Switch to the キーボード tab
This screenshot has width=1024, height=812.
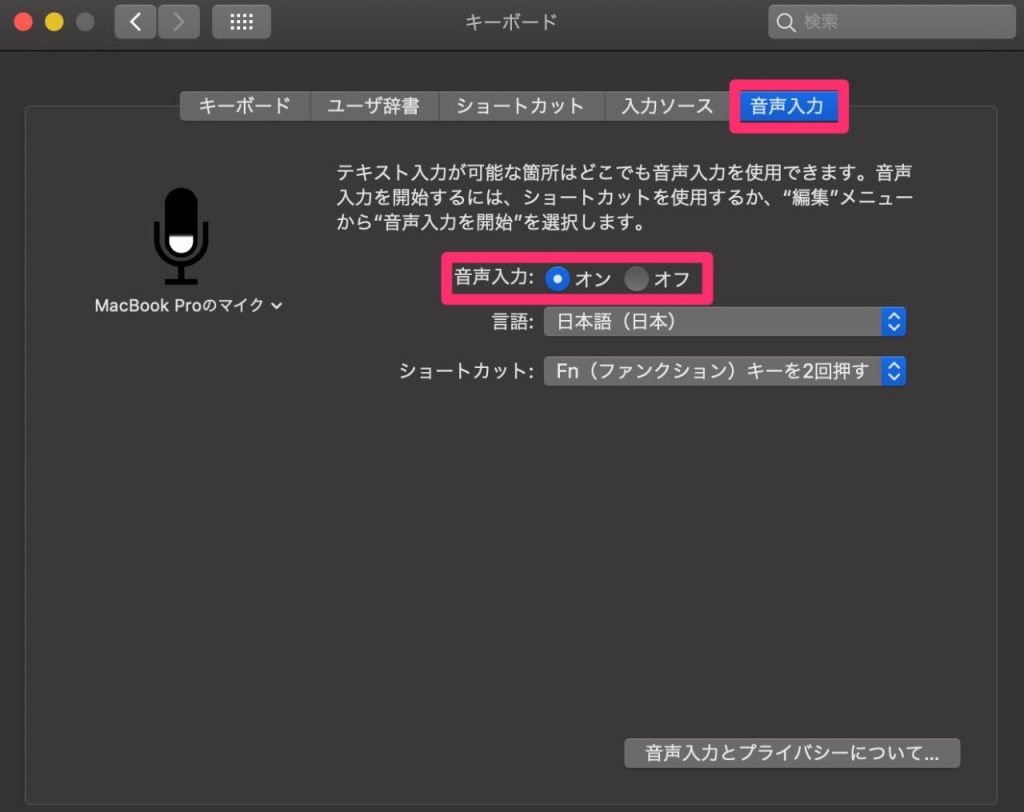(245, 106)
